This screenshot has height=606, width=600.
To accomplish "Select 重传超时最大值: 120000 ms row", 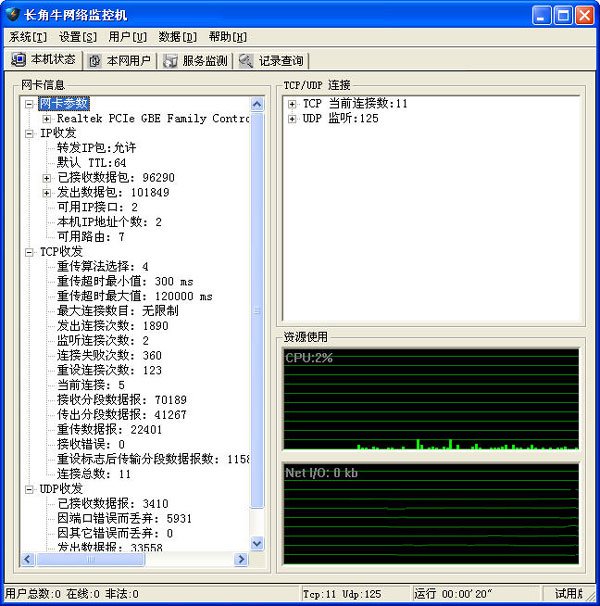I will click(135, 296).
